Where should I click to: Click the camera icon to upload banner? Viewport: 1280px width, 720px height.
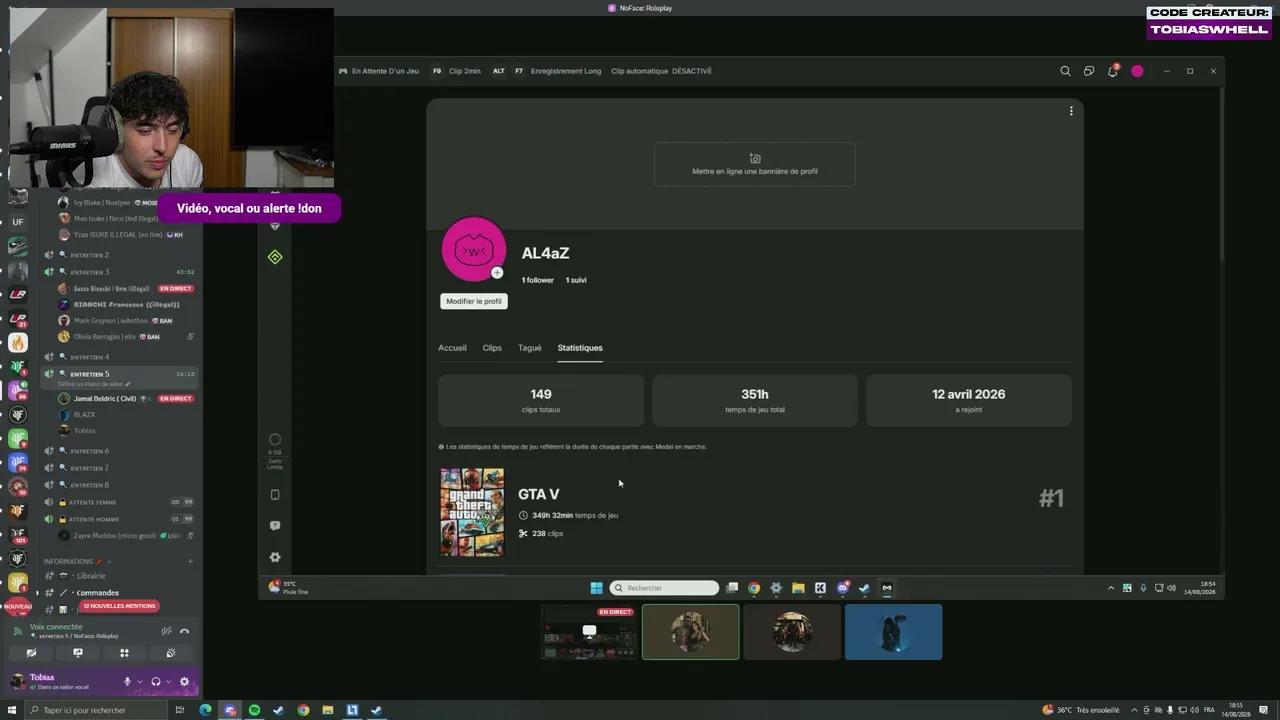click(x=755, y=158)
